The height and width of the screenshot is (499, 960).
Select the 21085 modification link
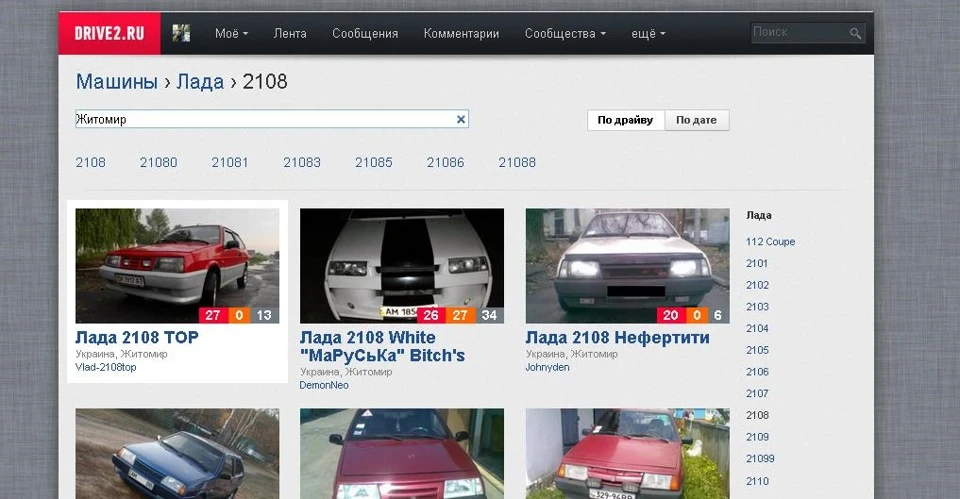tap(373, 162)
